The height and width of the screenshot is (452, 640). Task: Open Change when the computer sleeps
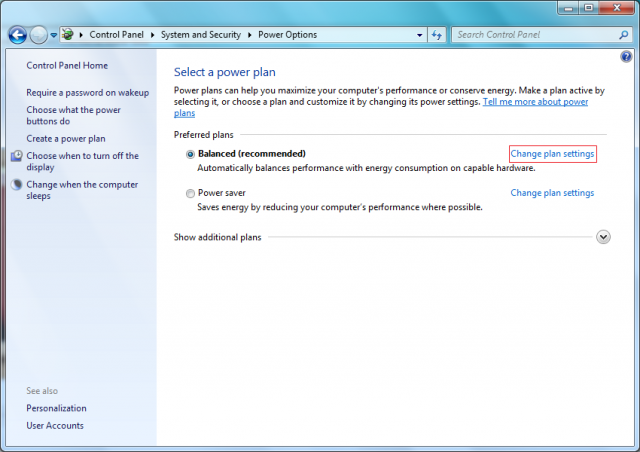(x=82, y=190)
